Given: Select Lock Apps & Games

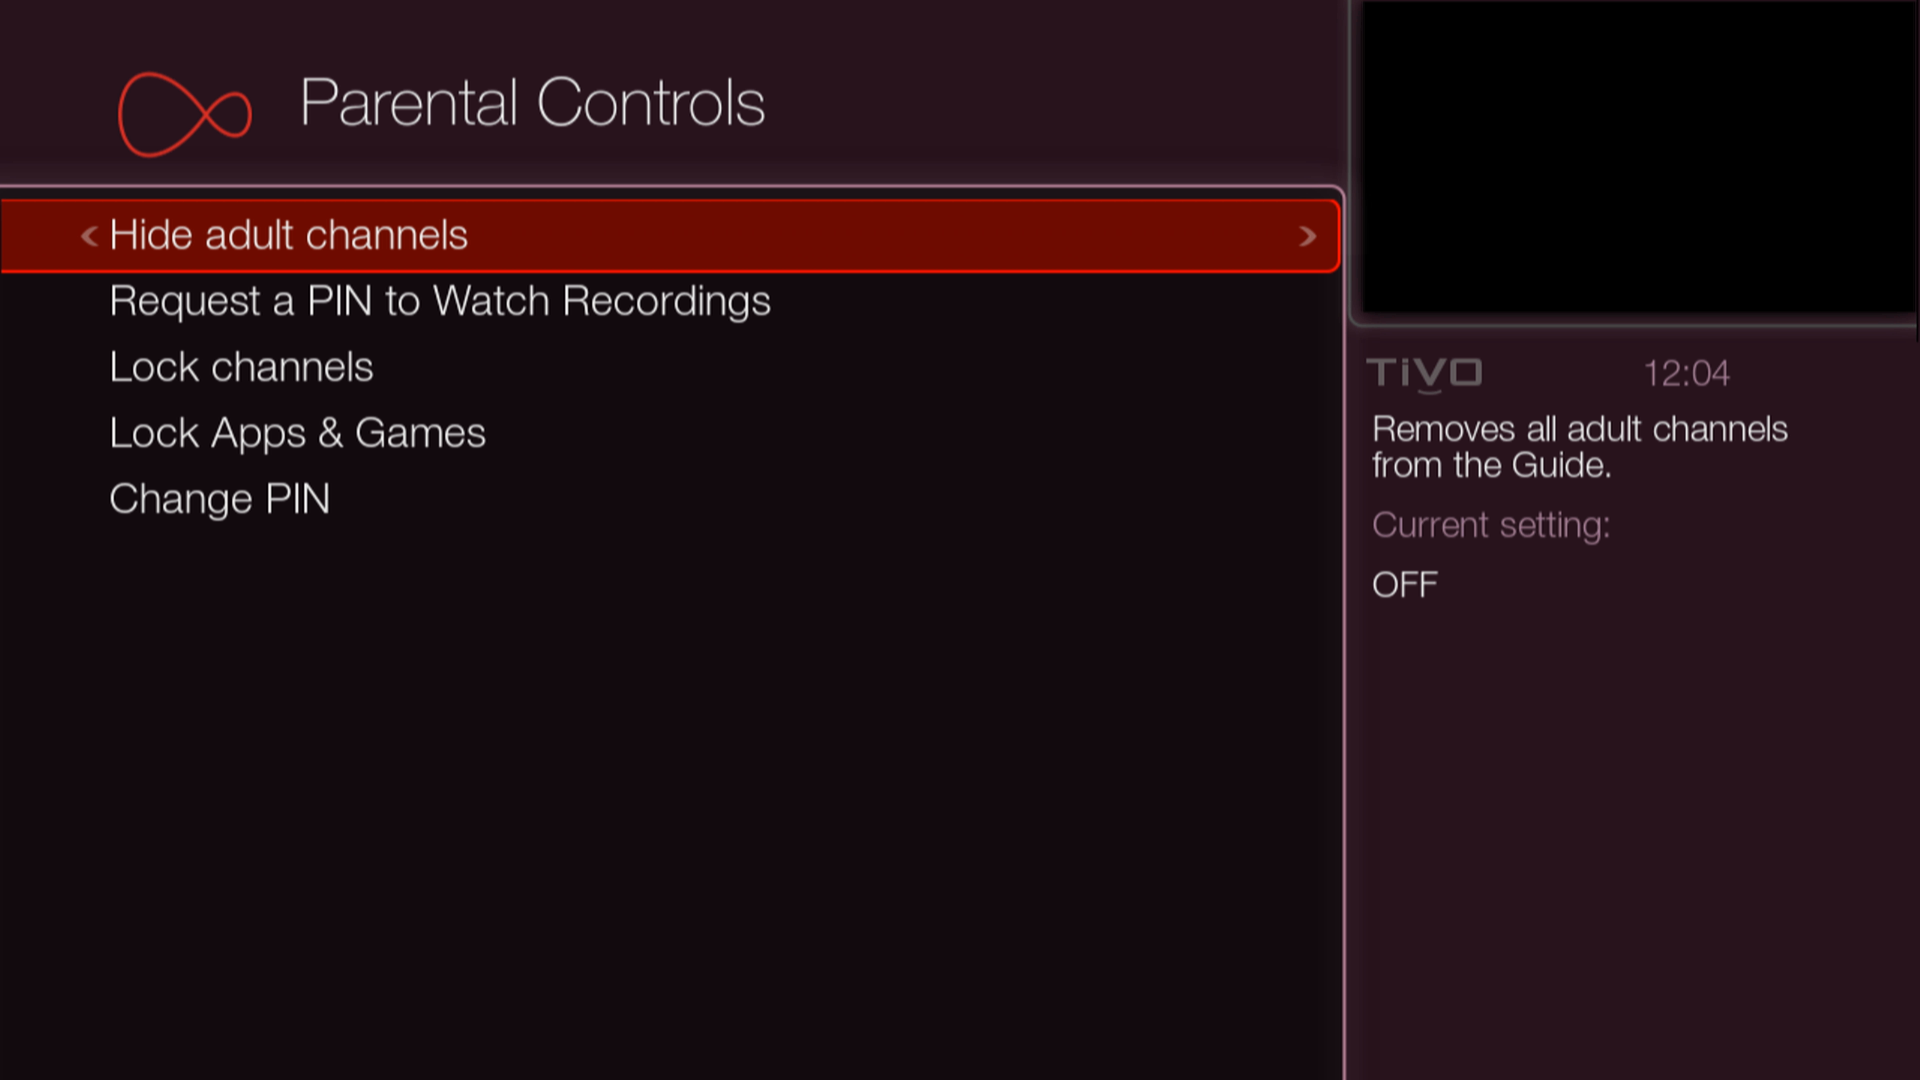Looking at the screenshot, I should coord(297,433).
